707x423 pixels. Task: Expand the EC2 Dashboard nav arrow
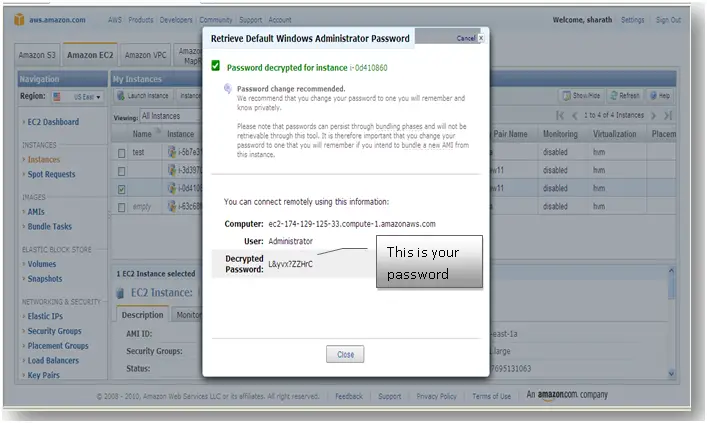click(24, 122)
